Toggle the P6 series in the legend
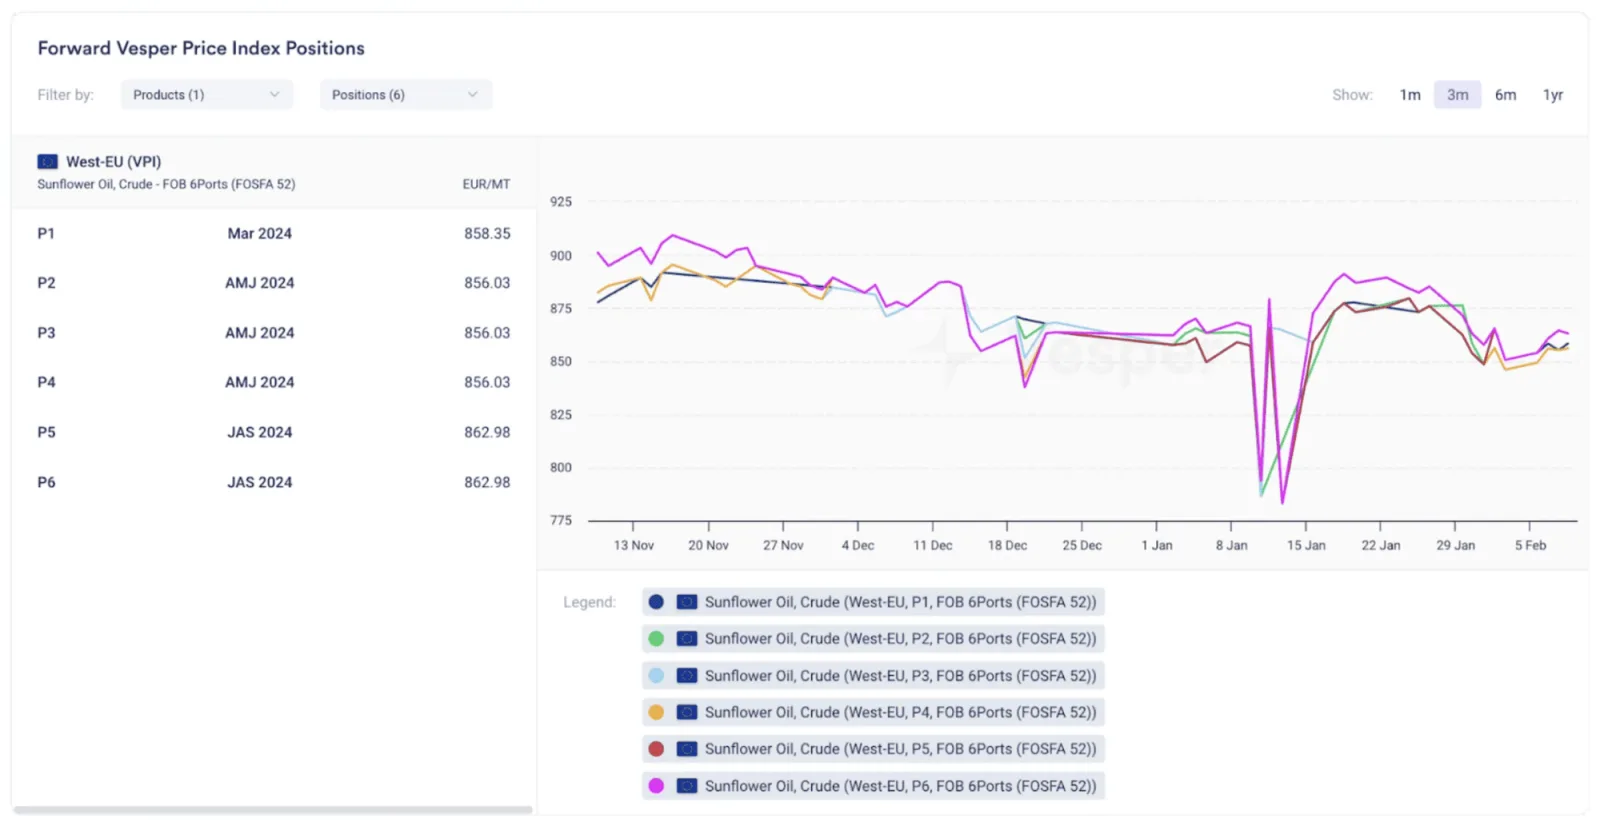This screenshot has height=822, width=1600. 873,786
